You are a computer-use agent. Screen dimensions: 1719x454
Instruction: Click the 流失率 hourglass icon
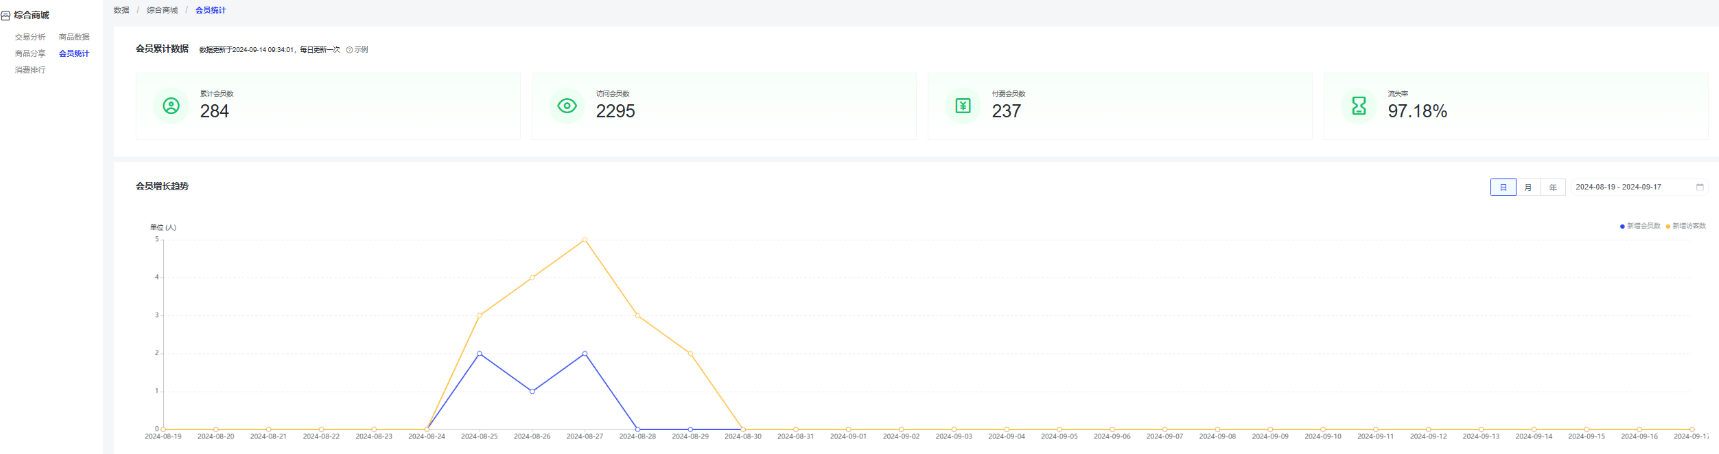tap(1359, 105)
